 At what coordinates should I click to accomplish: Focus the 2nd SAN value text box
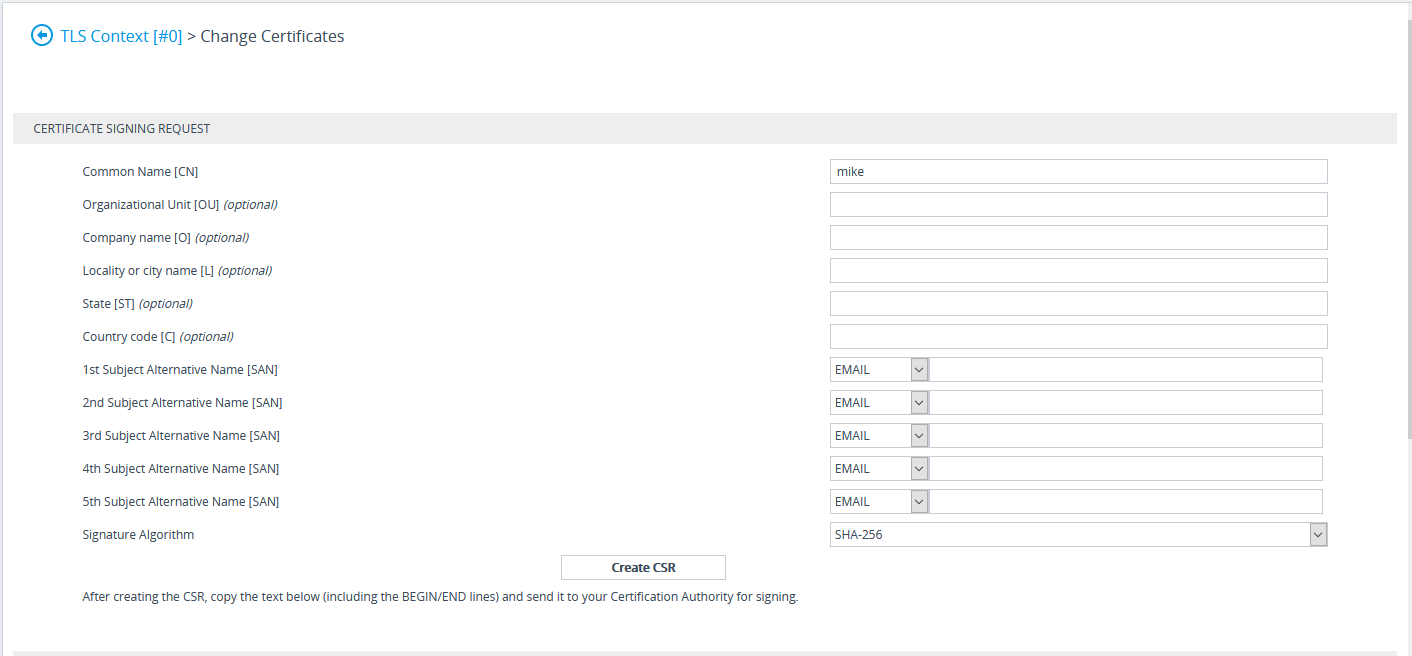tap(1126, 403)
